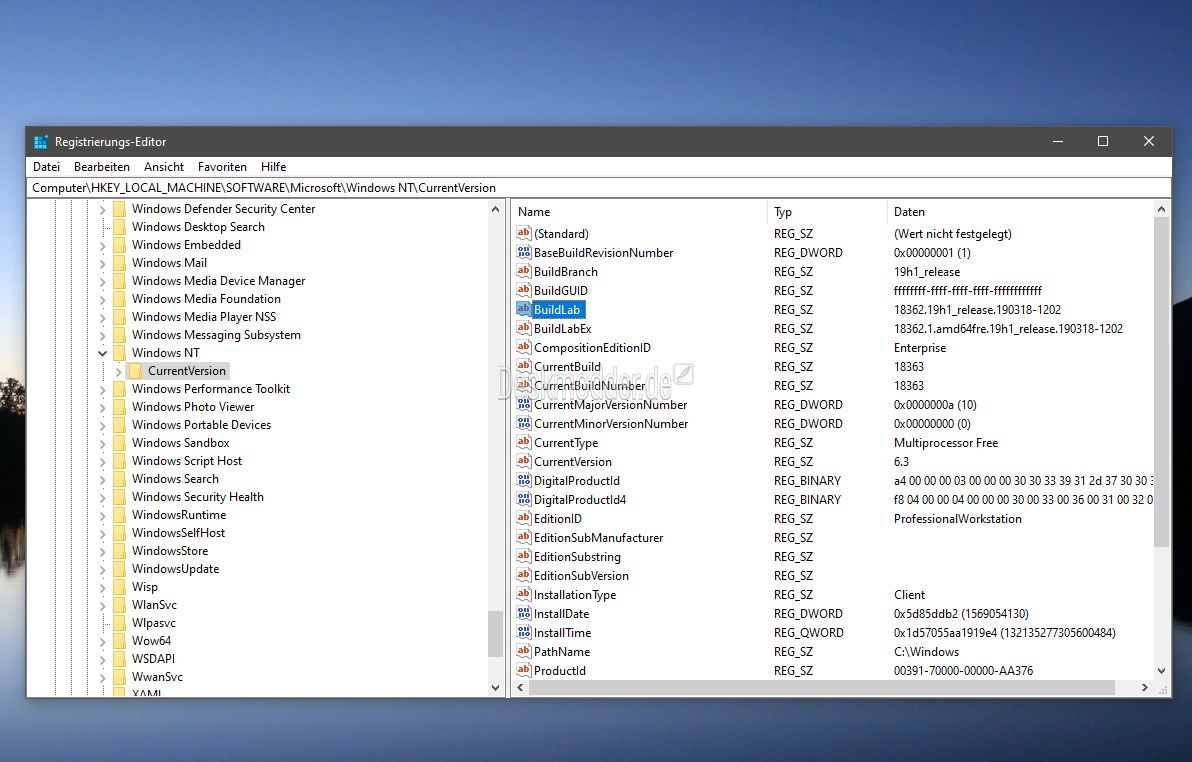Screen dimensions: 1192x762
Task: Click the Registrierungs-Editor title bar app icon
Action: coord(41,141)
